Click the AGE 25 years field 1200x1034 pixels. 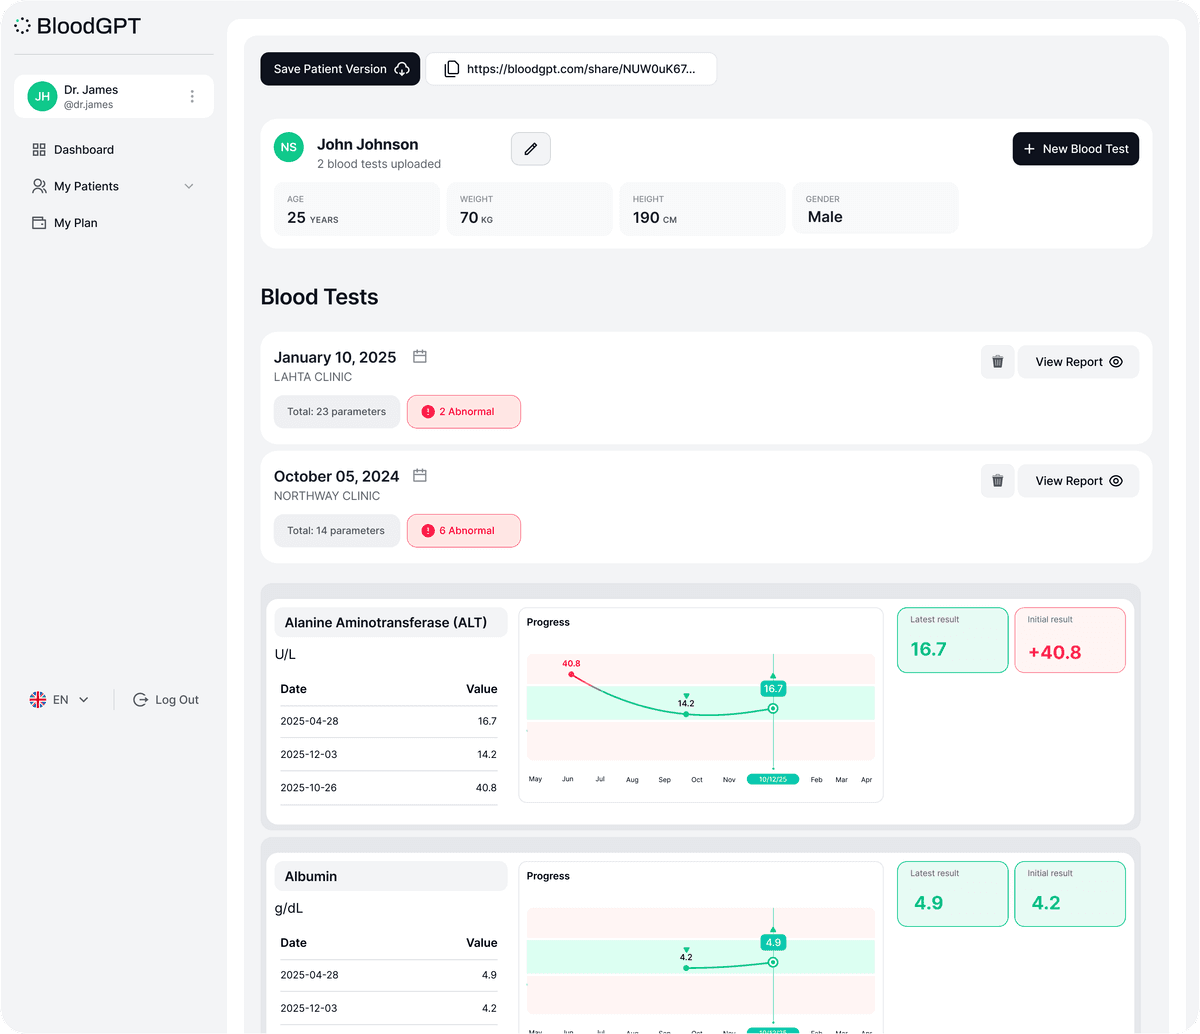(x=357, y=209)
